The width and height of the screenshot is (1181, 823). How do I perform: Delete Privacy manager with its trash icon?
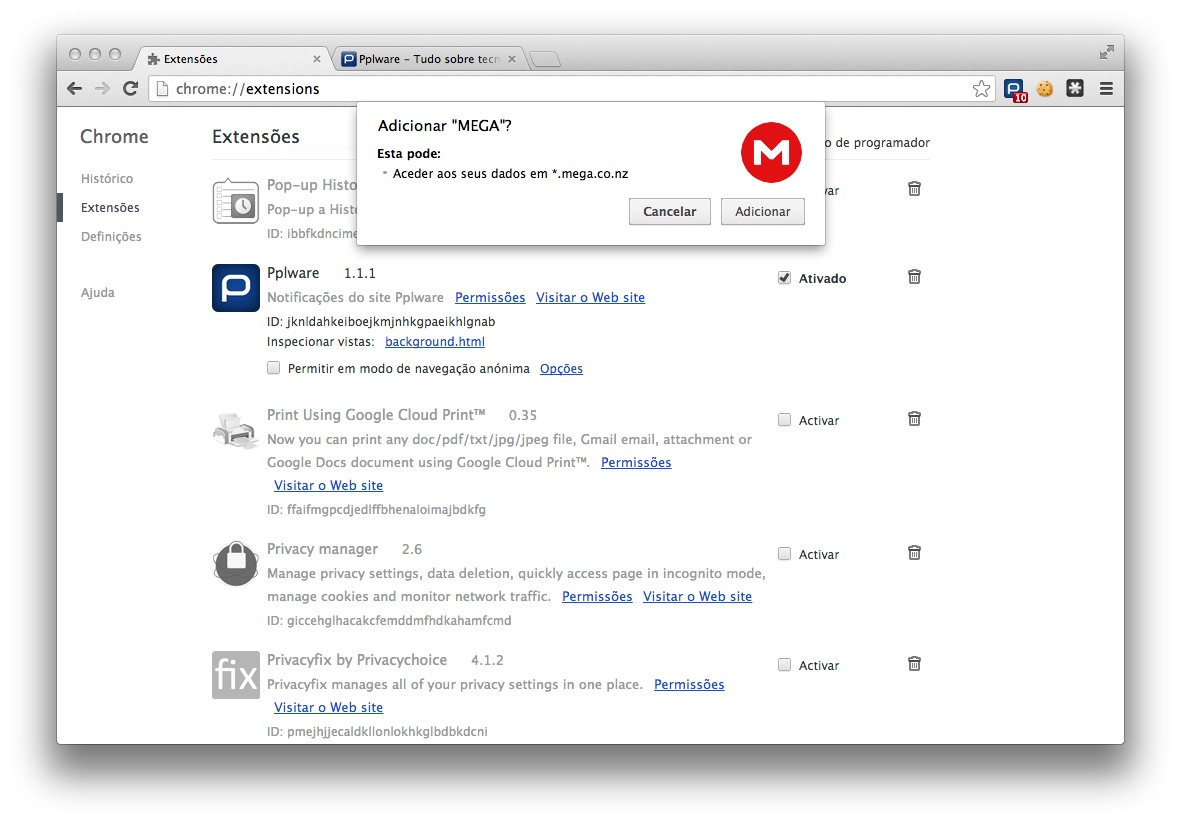[x=914, y=553]
